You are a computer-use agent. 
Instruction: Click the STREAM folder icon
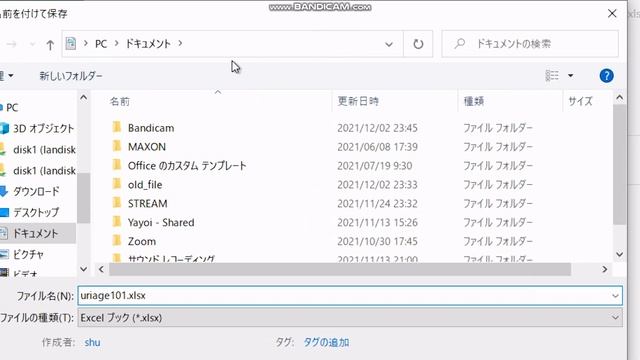click(117, 202)
